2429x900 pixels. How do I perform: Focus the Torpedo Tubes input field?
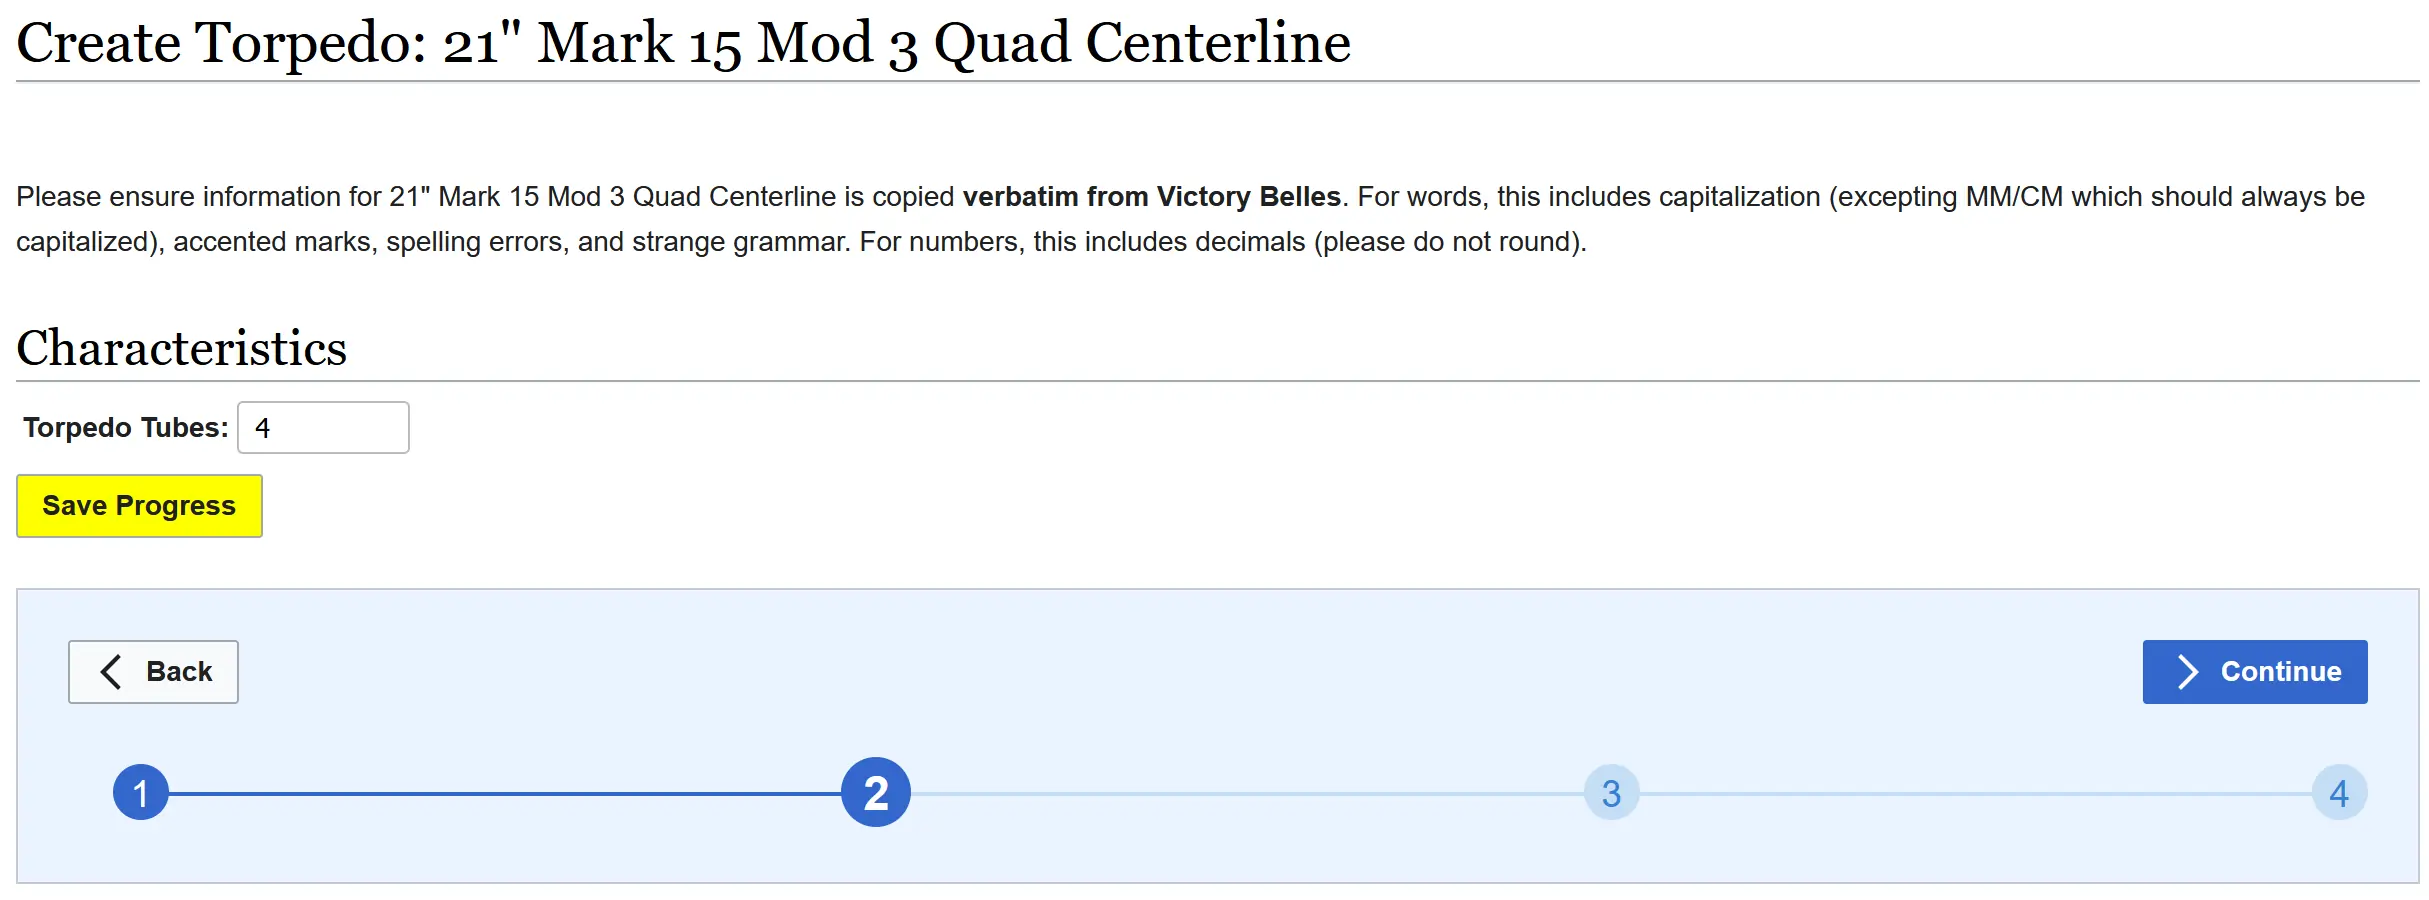(x=323, y=428)
